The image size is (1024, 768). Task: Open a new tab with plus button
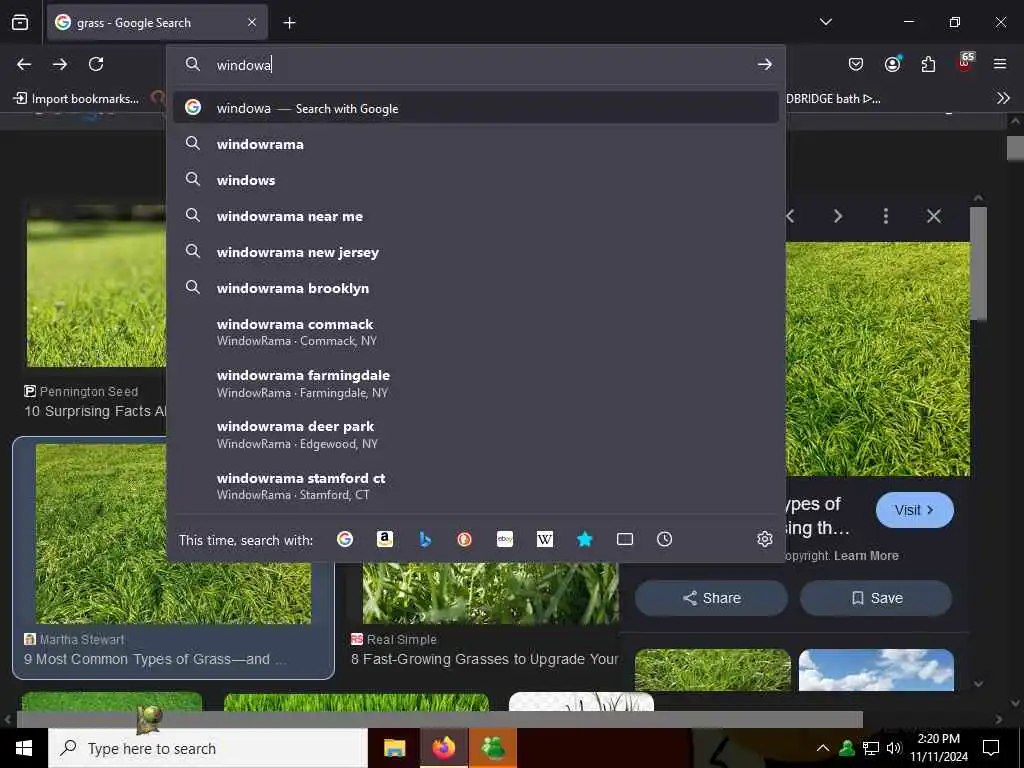coord(289,23)
